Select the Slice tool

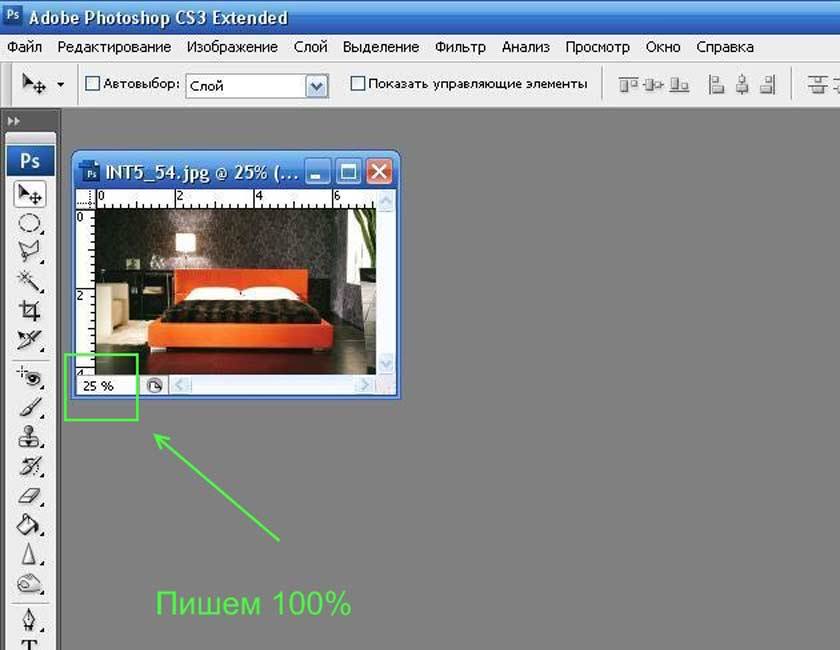click(30, 340)
